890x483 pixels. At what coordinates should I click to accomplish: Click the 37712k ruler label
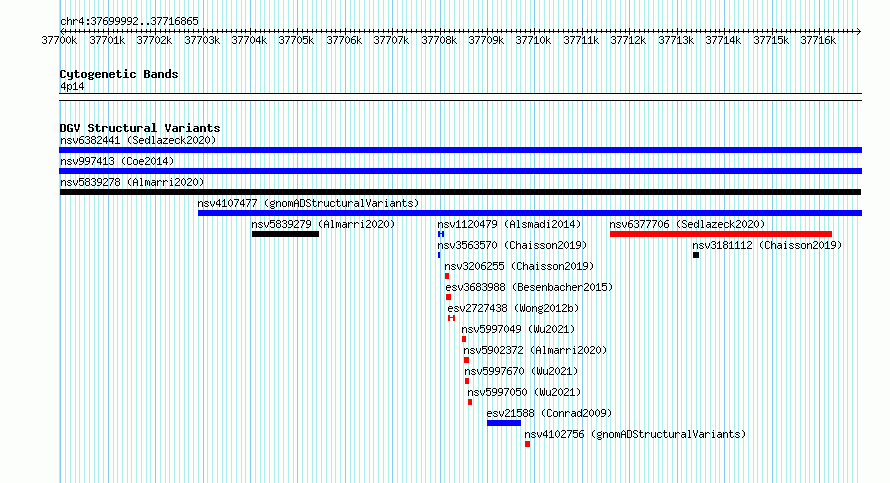(628, 40)
